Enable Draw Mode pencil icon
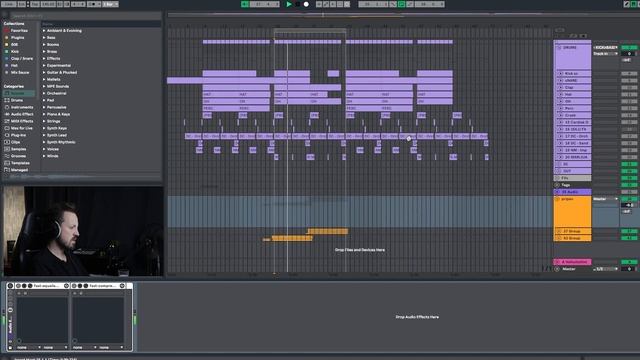This screenshot has height=360, width=640. coord(627,4)
